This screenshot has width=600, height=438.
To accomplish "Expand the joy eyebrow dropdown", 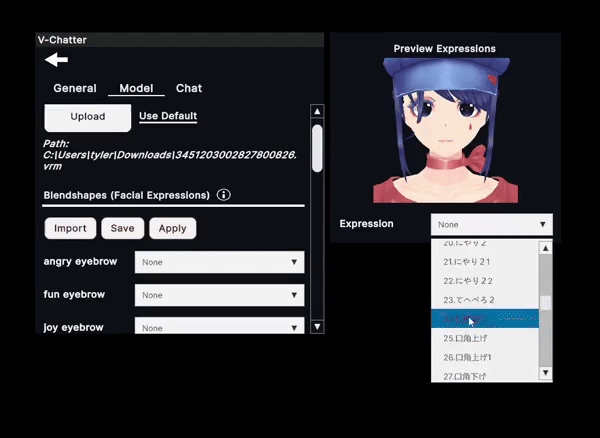I will (219, 326).
